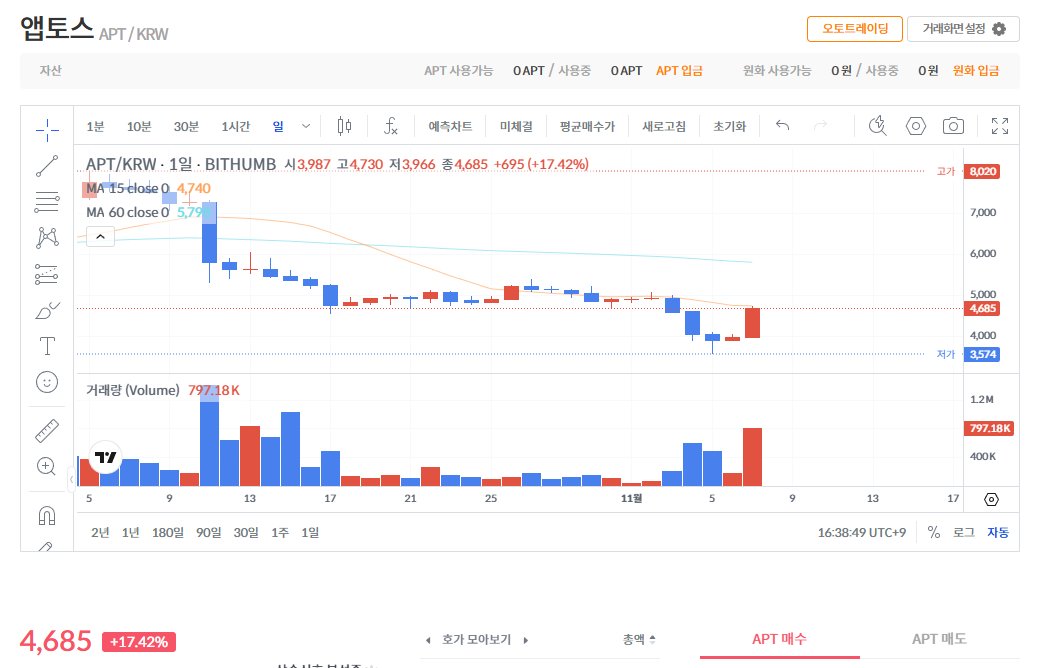Open time axis settings icon
Image resolution: width=1046 pixels, height=668 pixels.
991,499
